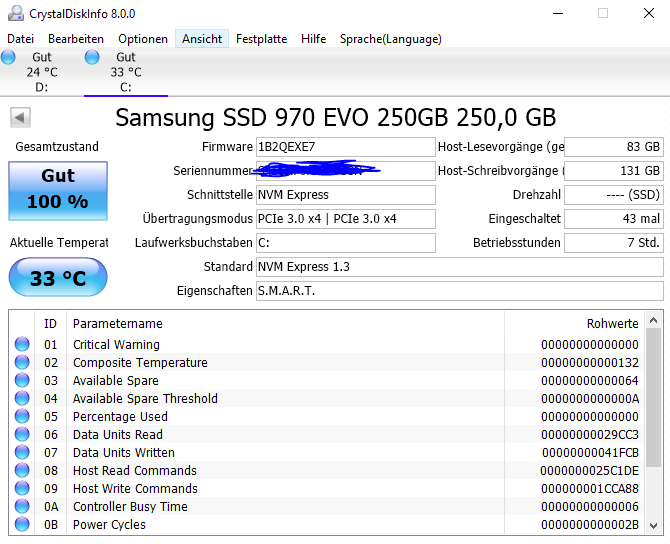The image size is (670, 544).
Task: Click status orb of Percentage Used row
Action: click(22, 416)
